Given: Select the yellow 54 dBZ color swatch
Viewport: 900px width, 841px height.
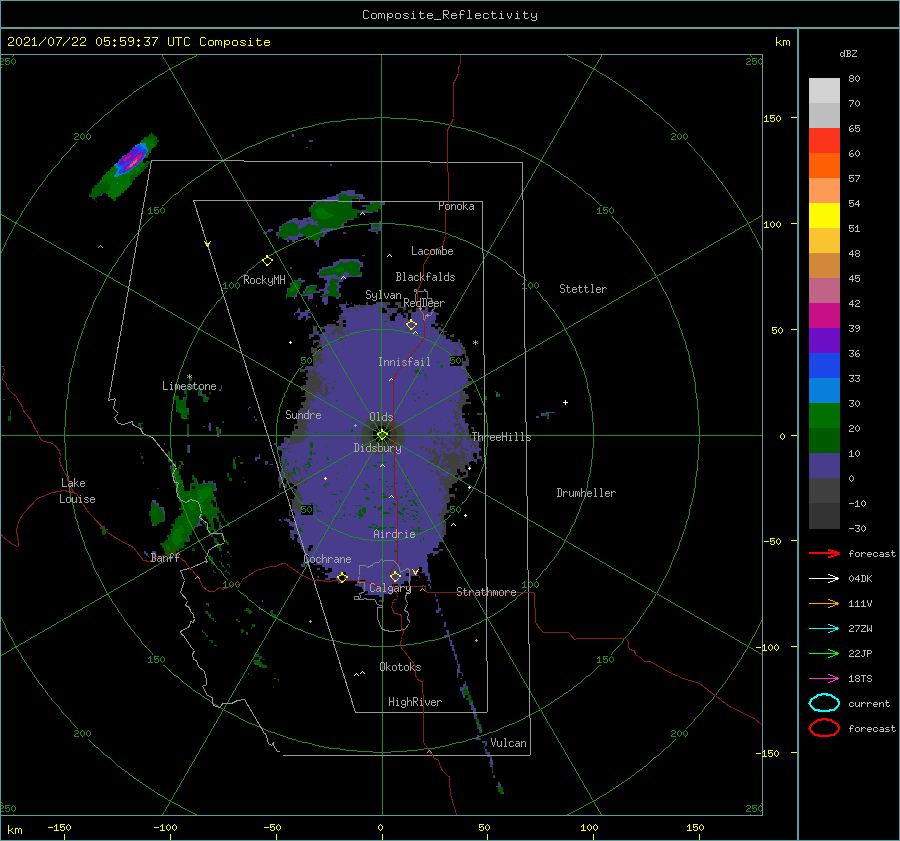Looking at the screenshot, I should tap(824, 215).
